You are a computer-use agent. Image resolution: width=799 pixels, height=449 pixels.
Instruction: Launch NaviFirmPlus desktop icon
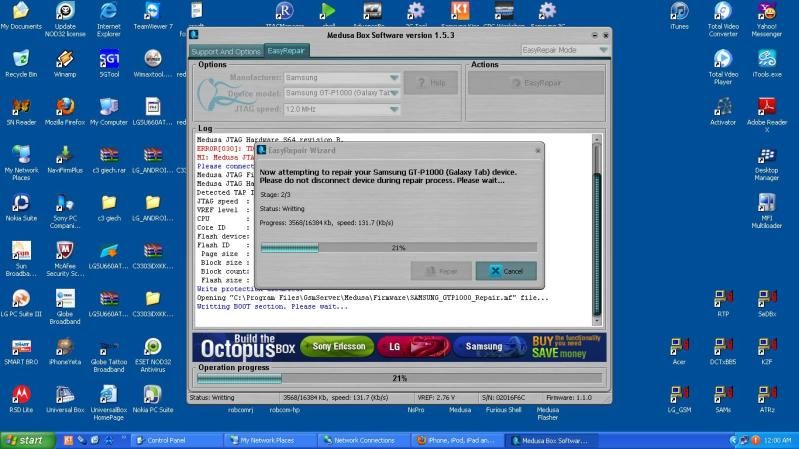(x=65, y=159)
